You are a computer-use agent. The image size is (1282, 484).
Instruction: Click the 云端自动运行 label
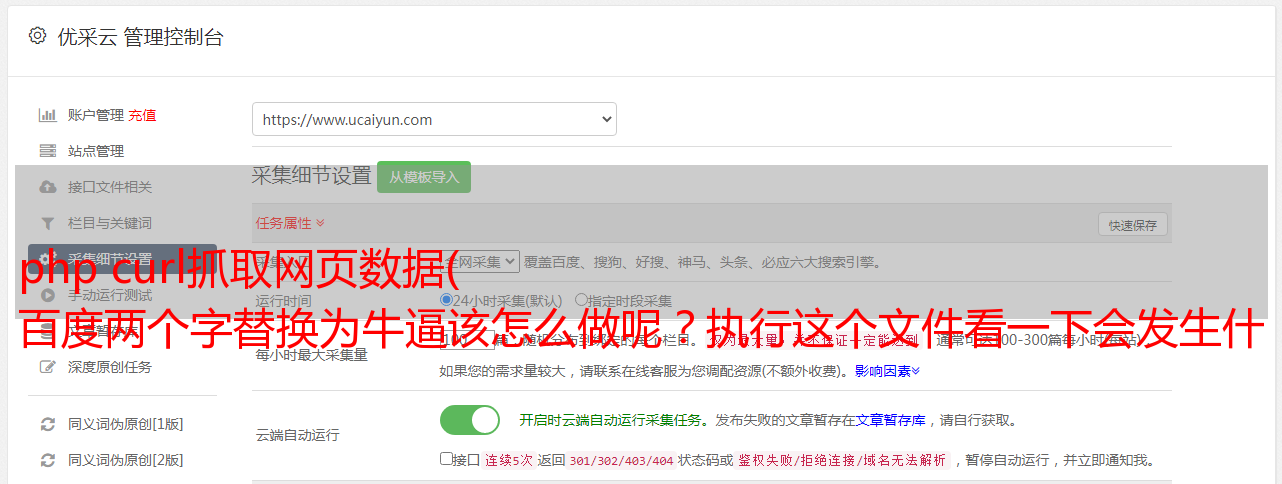tap(298, 435)
